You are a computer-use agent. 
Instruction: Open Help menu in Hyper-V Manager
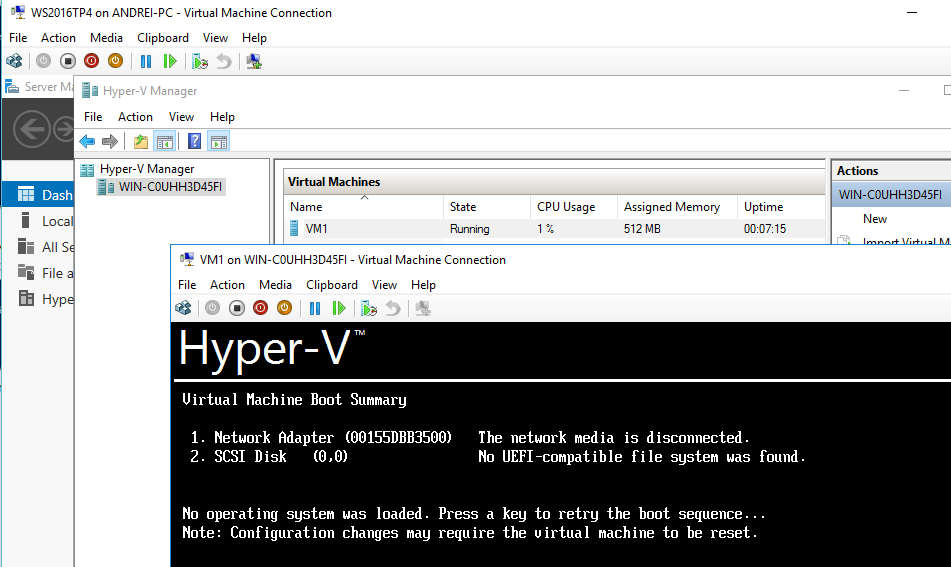tap(222, 116)
